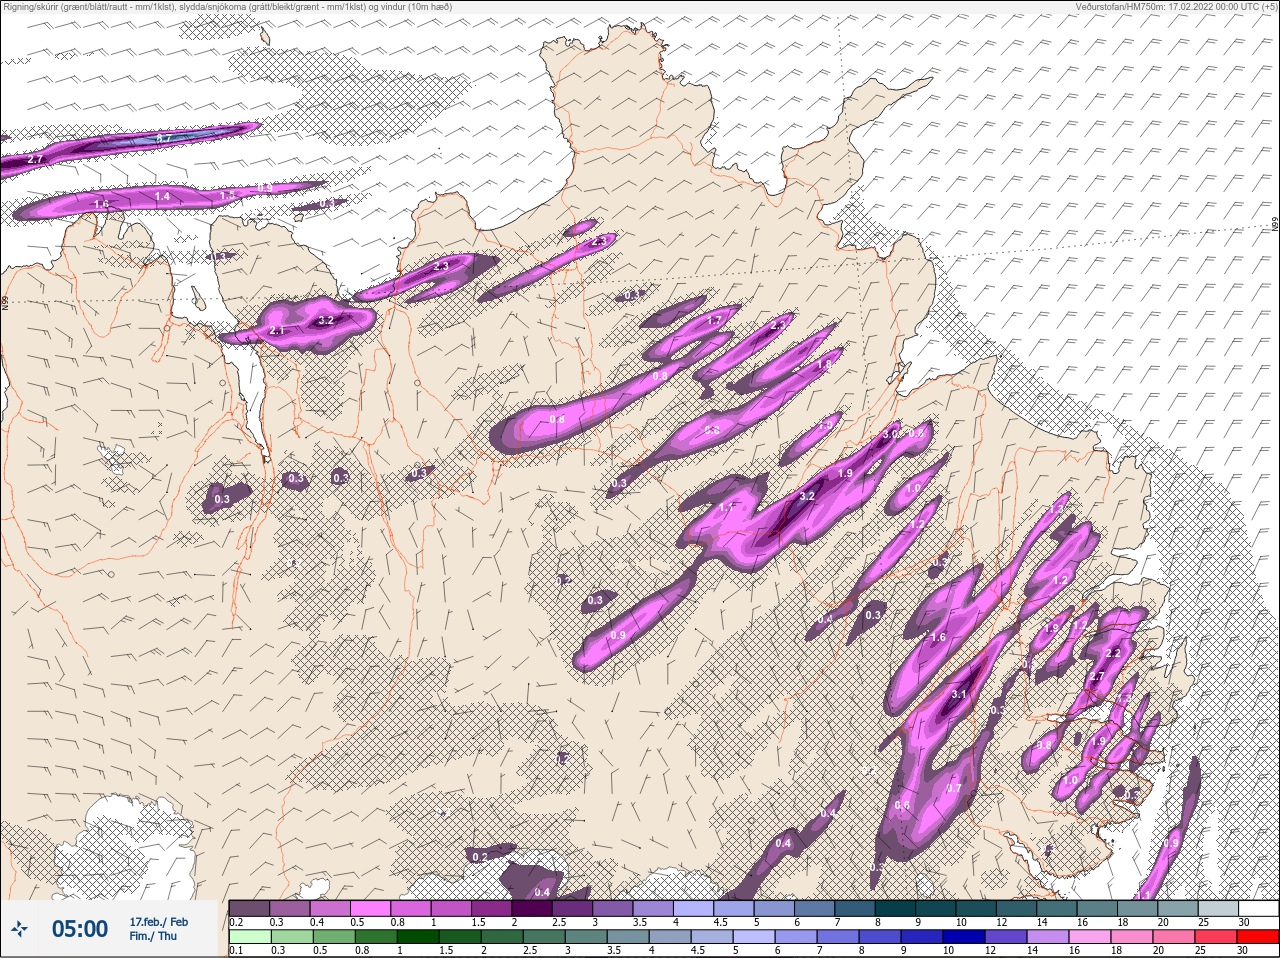This screenshot has height=958, width=1280.
Task: Pick the upper legend grey swatch starting at 20
Action: 1177,908
